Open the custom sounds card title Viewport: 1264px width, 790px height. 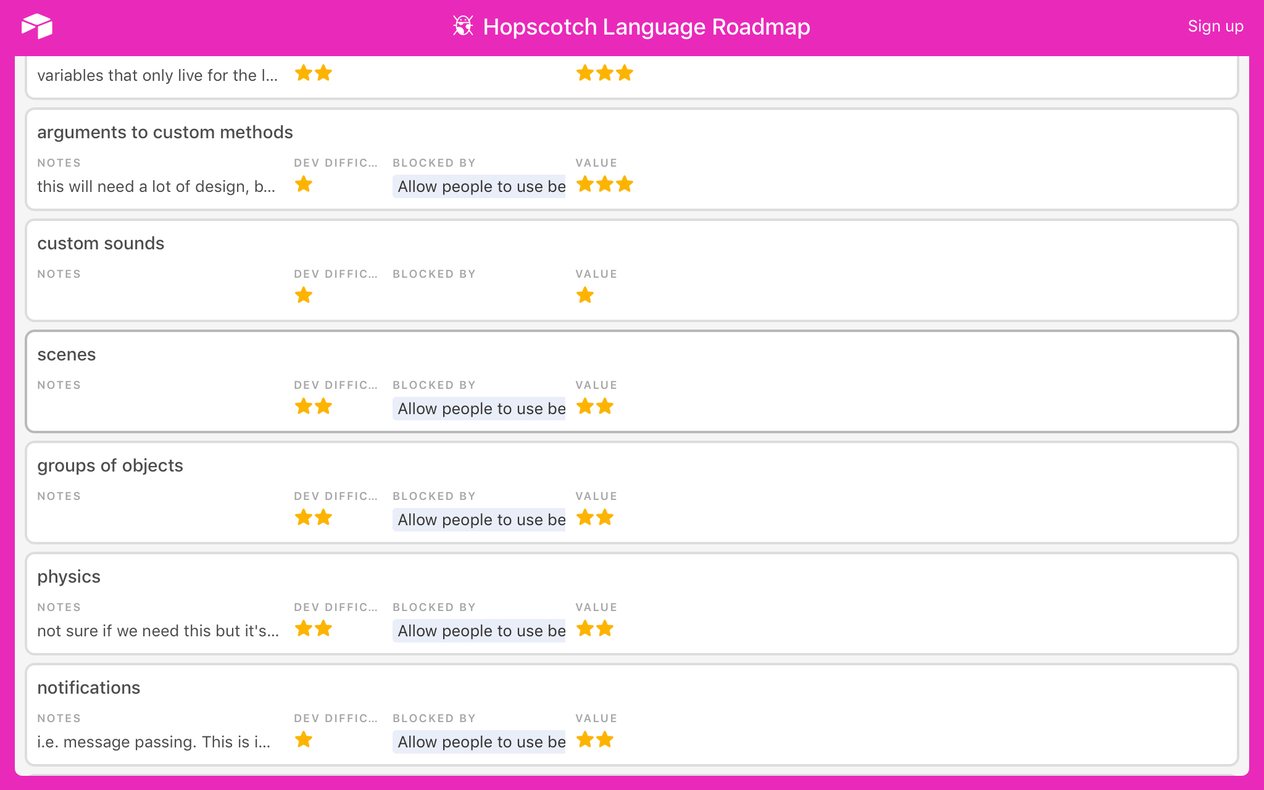pyautogui.click(x=101, y=243)
